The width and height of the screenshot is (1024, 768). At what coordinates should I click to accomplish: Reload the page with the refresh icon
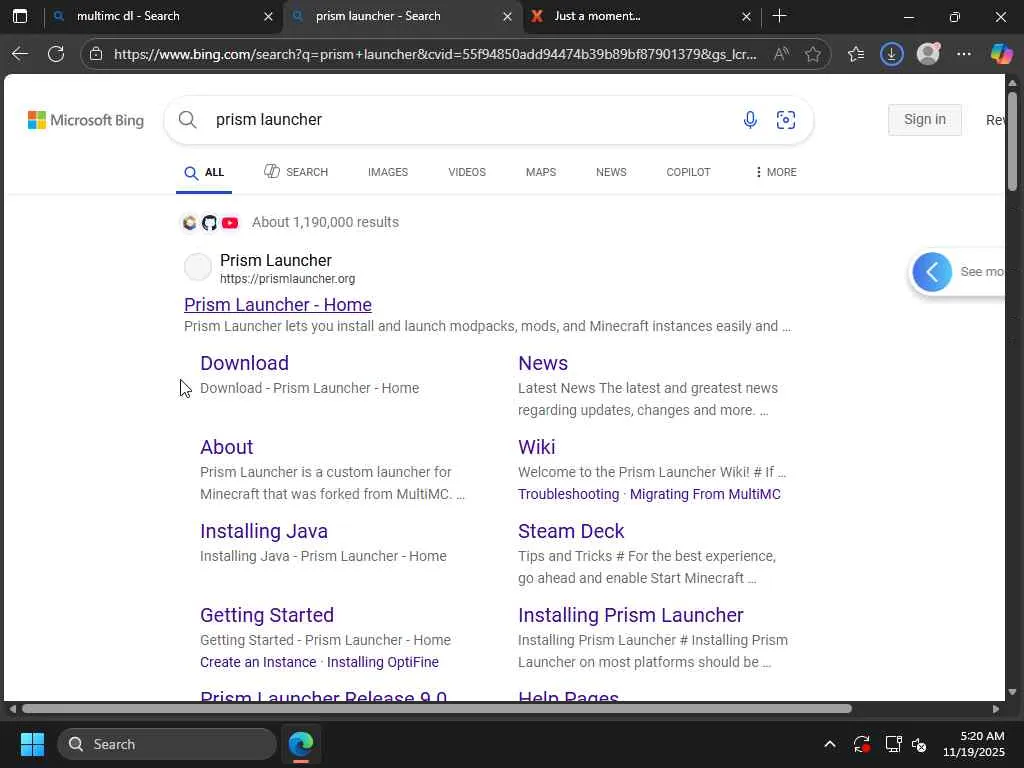click(x=56, y=54)
